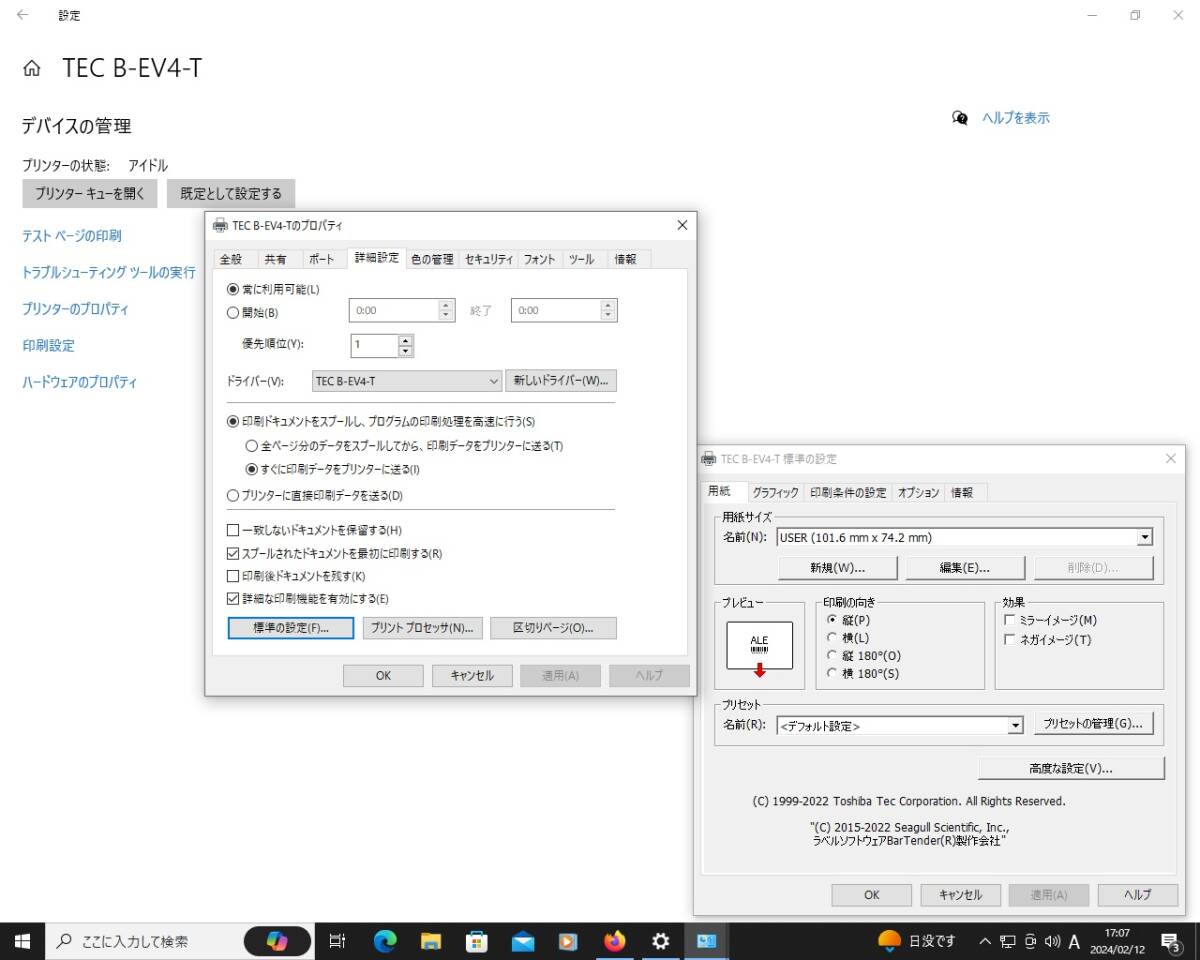Click the back arrow in the Settings window

pyautogui.click(x=22, y=15)
